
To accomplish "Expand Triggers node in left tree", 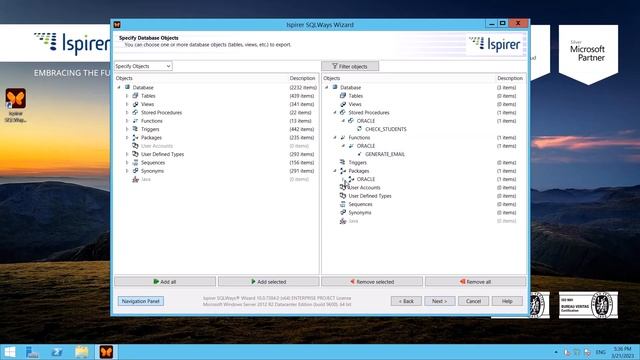I will [x=127, y=129].
